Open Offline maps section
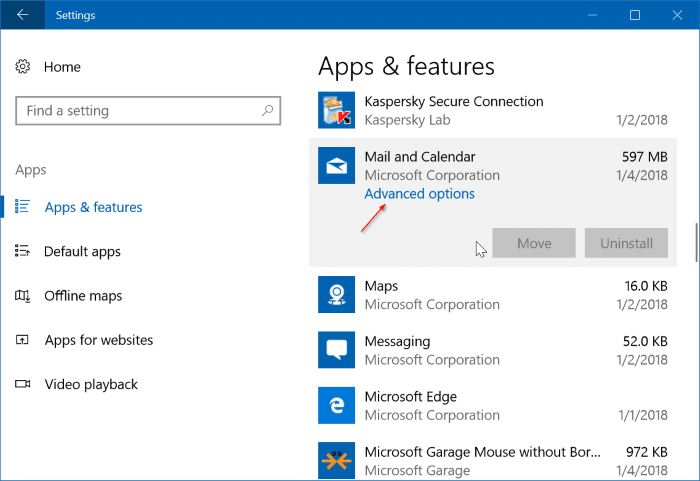This screenshot has width=700, height=481. point(83,296)
